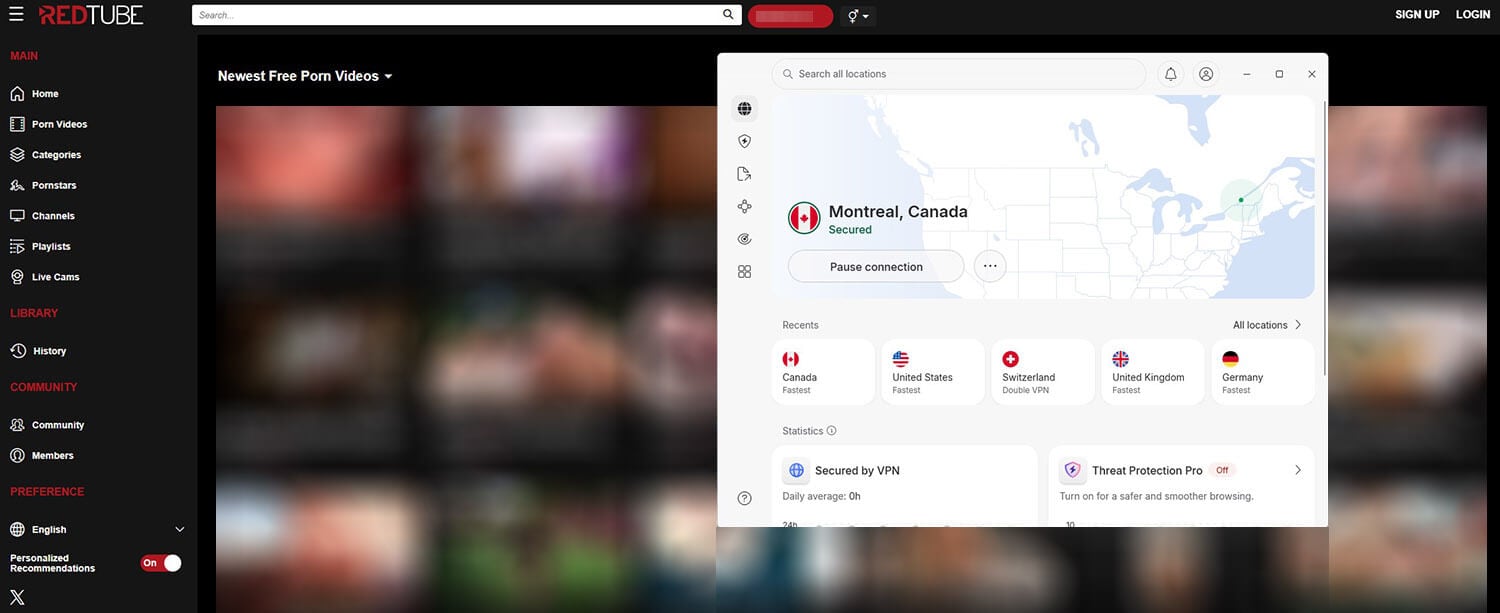Open the account profile icon in the VPN app
The height and width of the screenshot is (613, 1500).
coord(1206,74)
